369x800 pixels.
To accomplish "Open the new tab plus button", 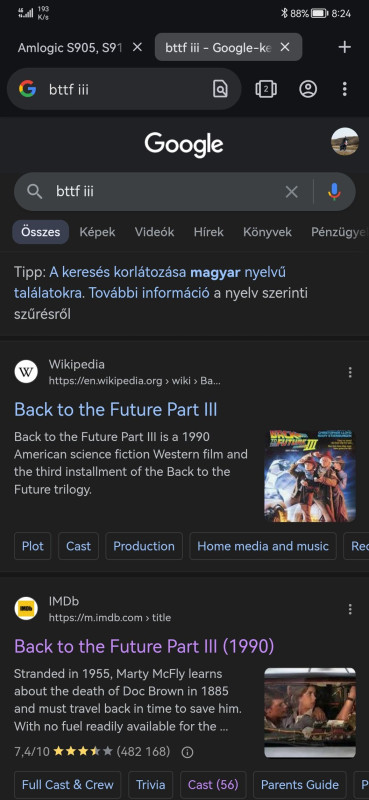I will point(345,47).
